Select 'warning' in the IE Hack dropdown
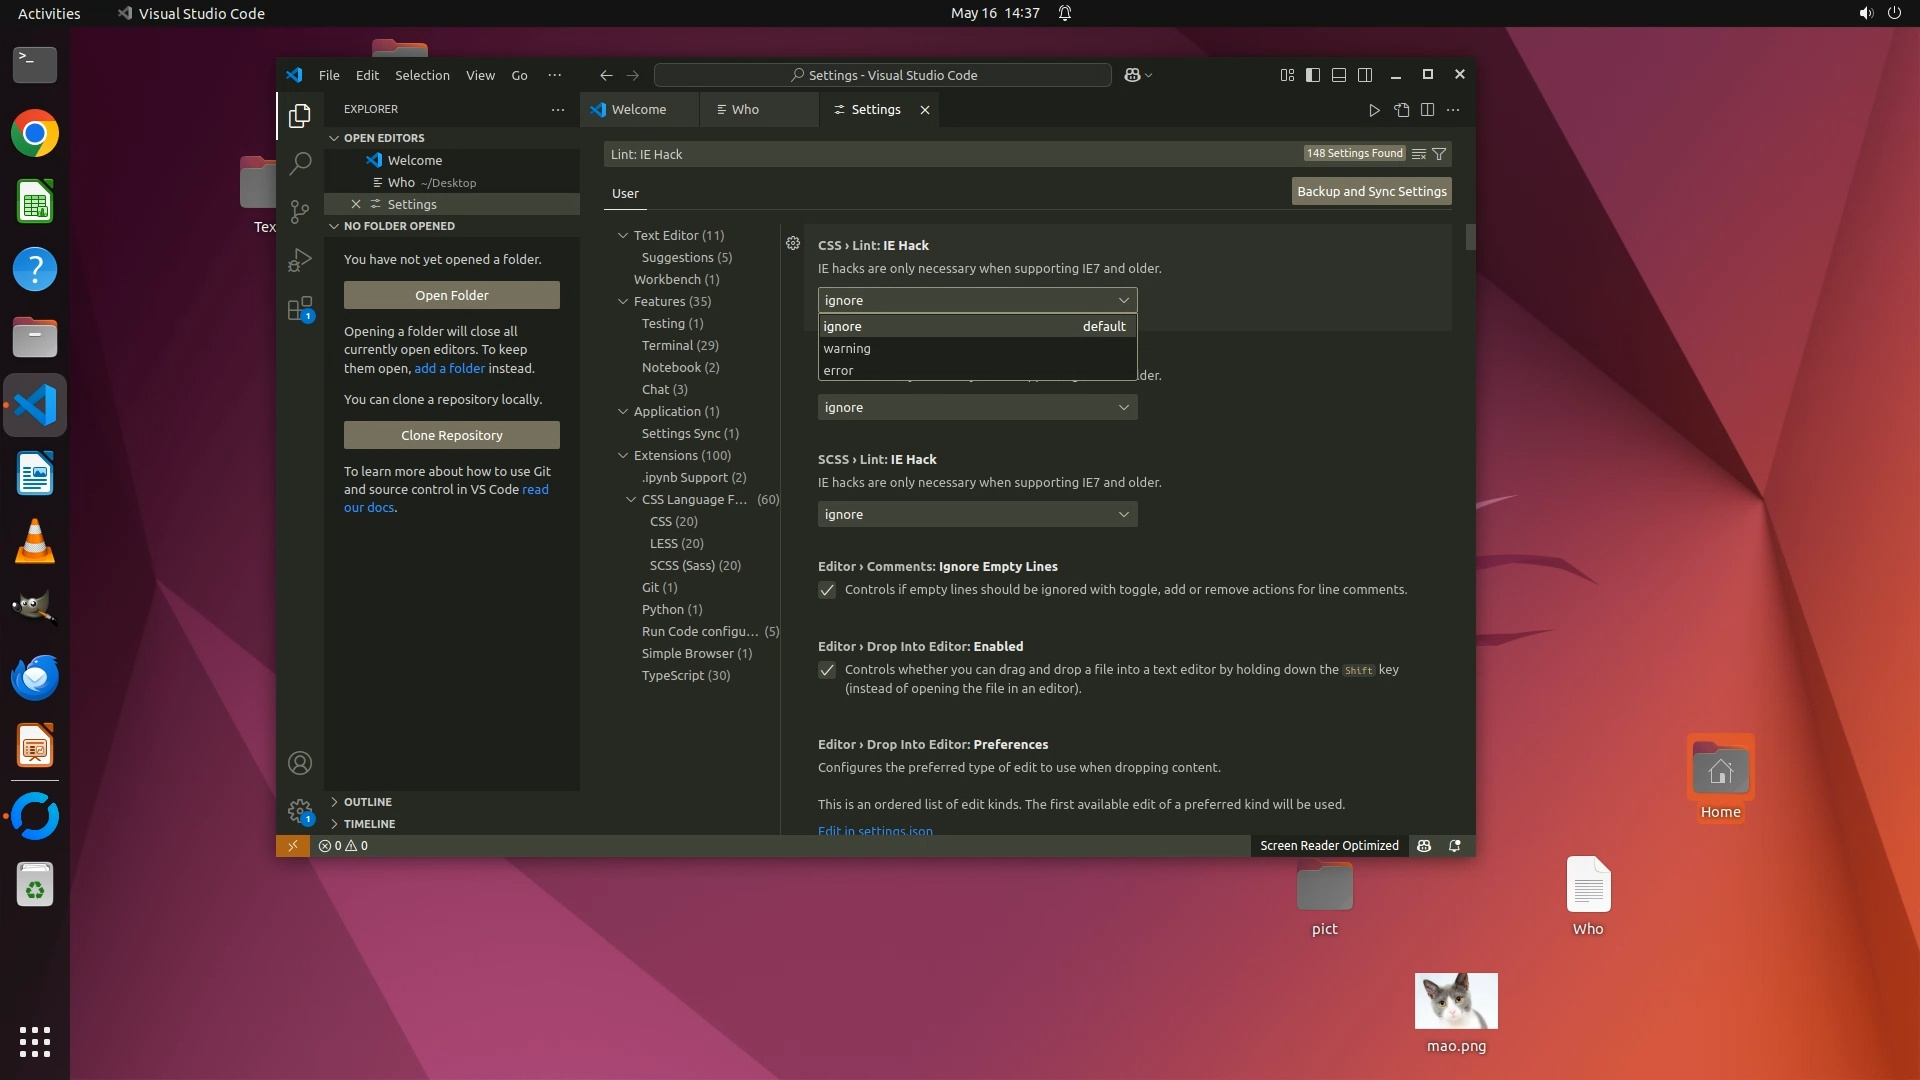The image size is (1920, 1080). coord(847,348)
